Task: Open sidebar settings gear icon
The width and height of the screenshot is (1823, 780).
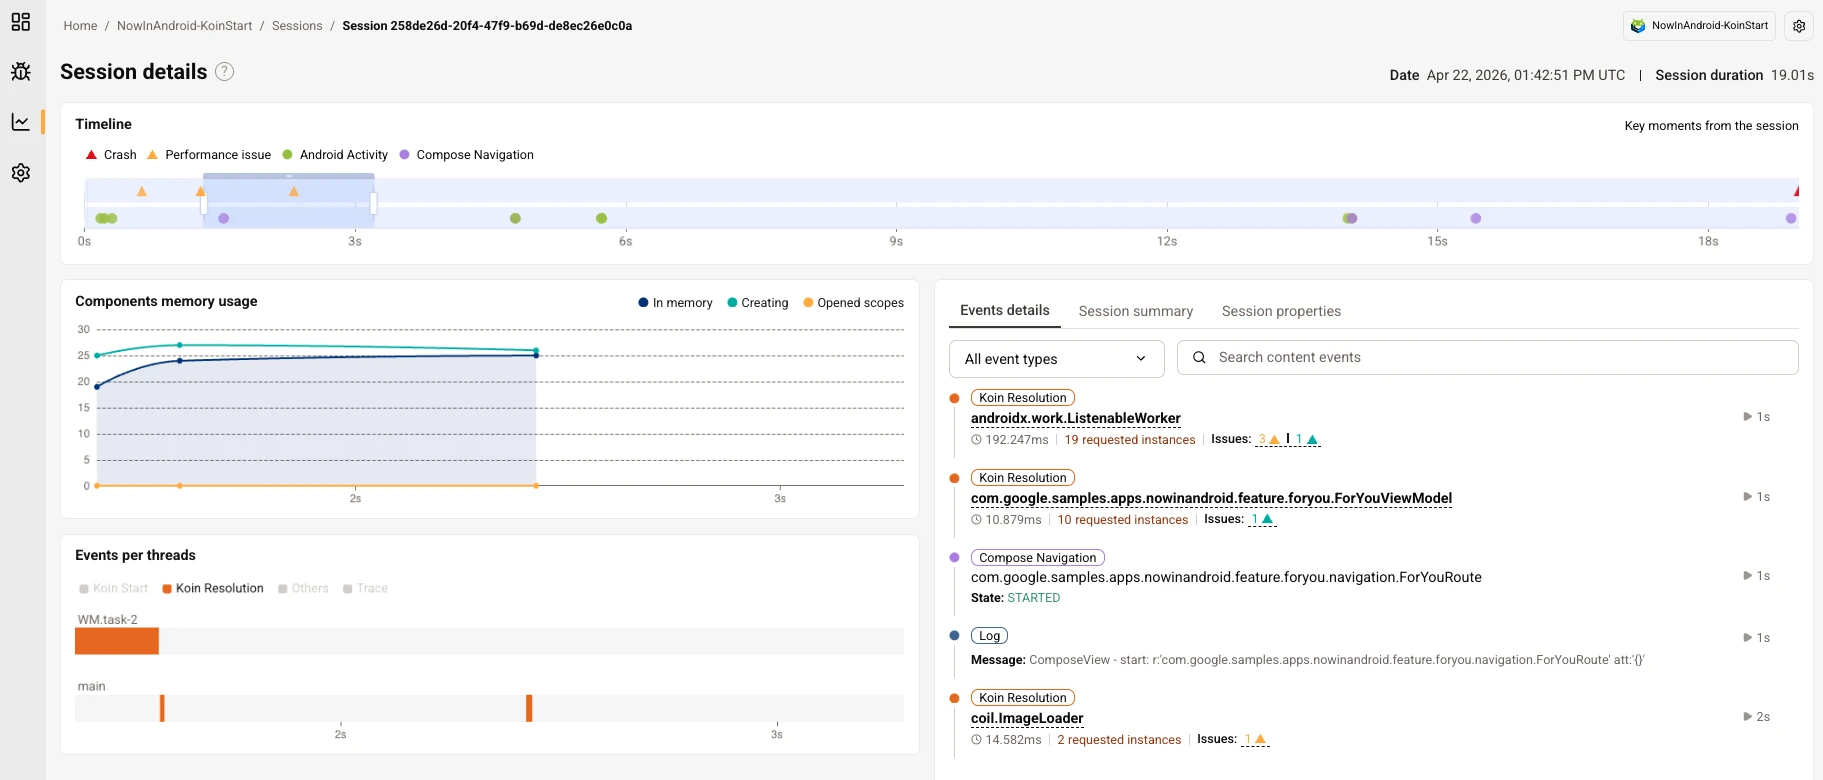Action: [21, 173]
